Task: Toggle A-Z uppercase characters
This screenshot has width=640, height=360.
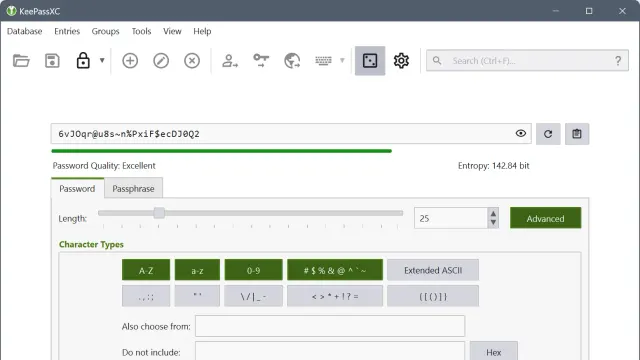Action: (146, 270)
